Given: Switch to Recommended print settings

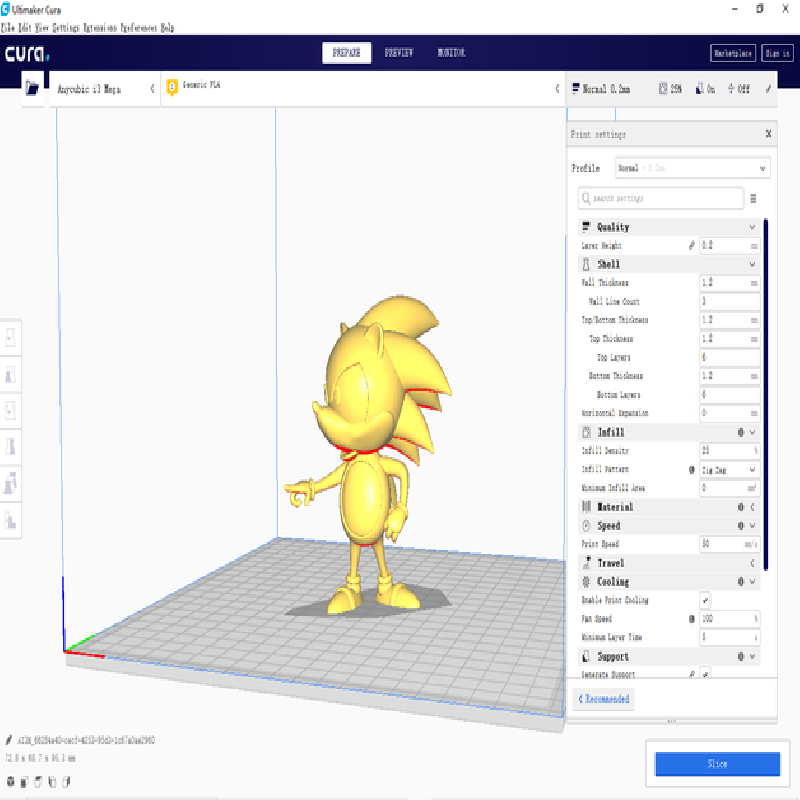Looking at the screenshot, I should tap(604, 698).
